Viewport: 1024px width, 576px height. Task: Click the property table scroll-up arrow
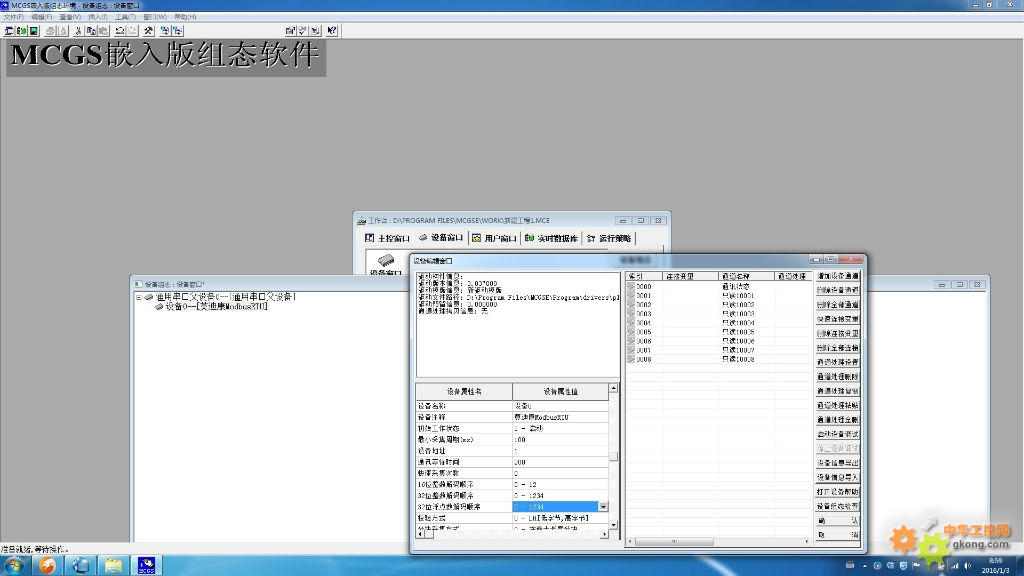(613, 388)
